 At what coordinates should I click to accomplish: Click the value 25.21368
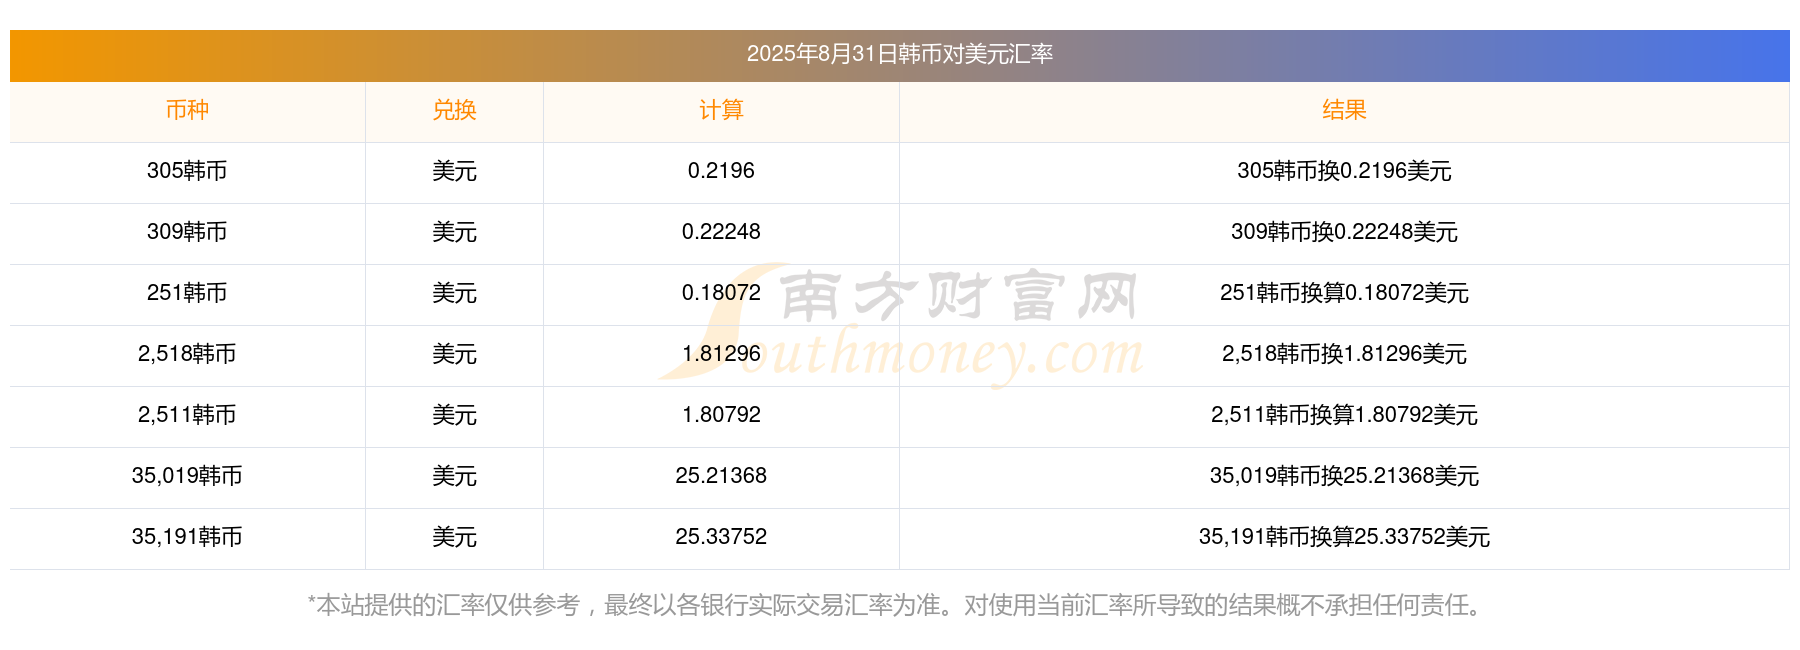pyautogui.click(x=721, y=476)
